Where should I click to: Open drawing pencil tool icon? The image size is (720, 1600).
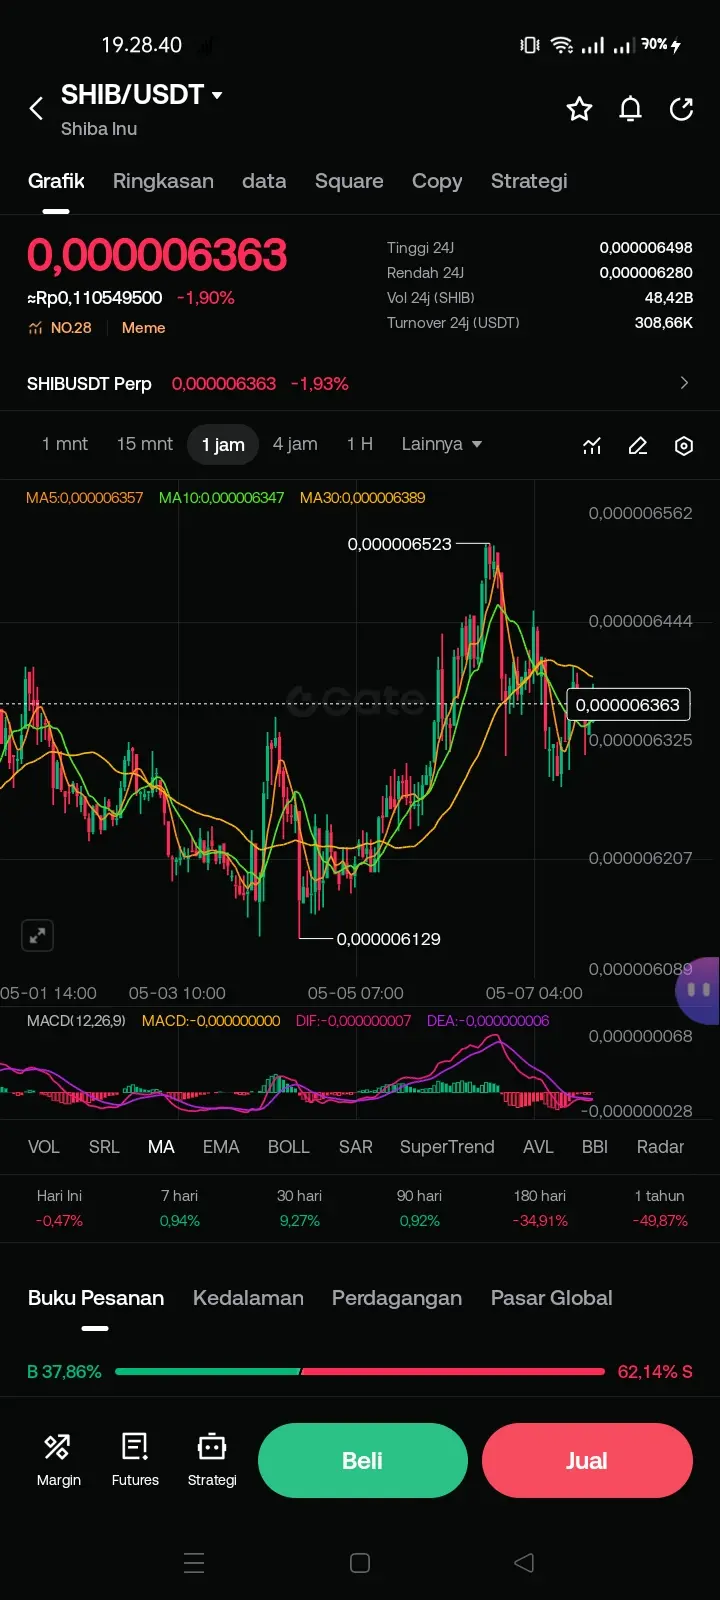(638, 446)
